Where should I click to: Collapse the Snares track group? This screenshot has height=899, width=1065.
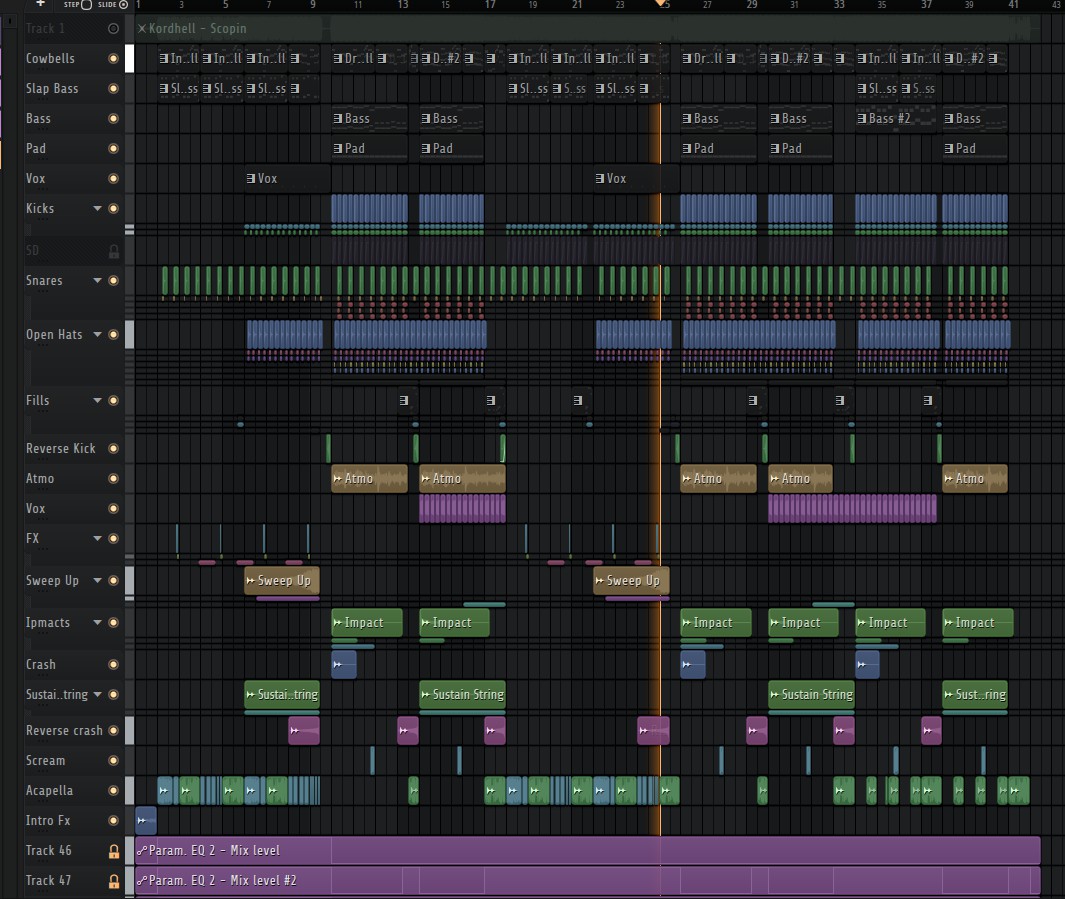point(97,280)
